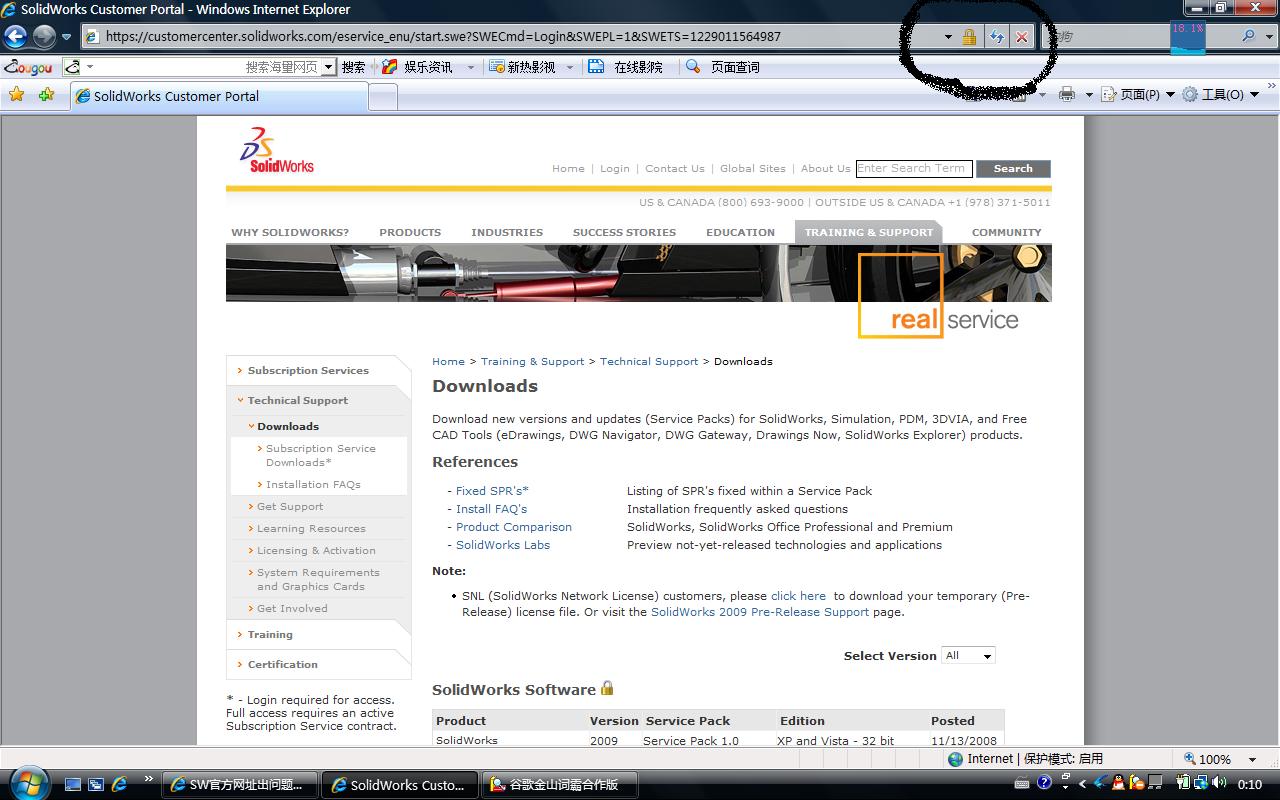Click the Login link in header

(x=615, y=168)
